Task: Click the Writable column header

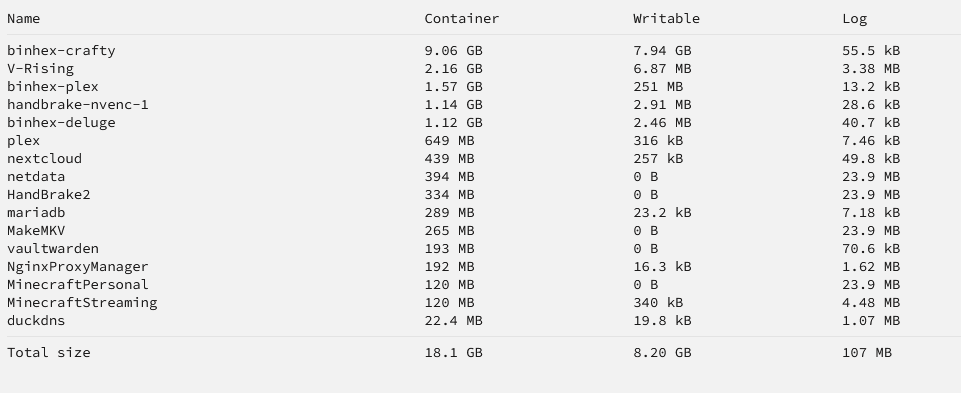Action: (666, 18)
